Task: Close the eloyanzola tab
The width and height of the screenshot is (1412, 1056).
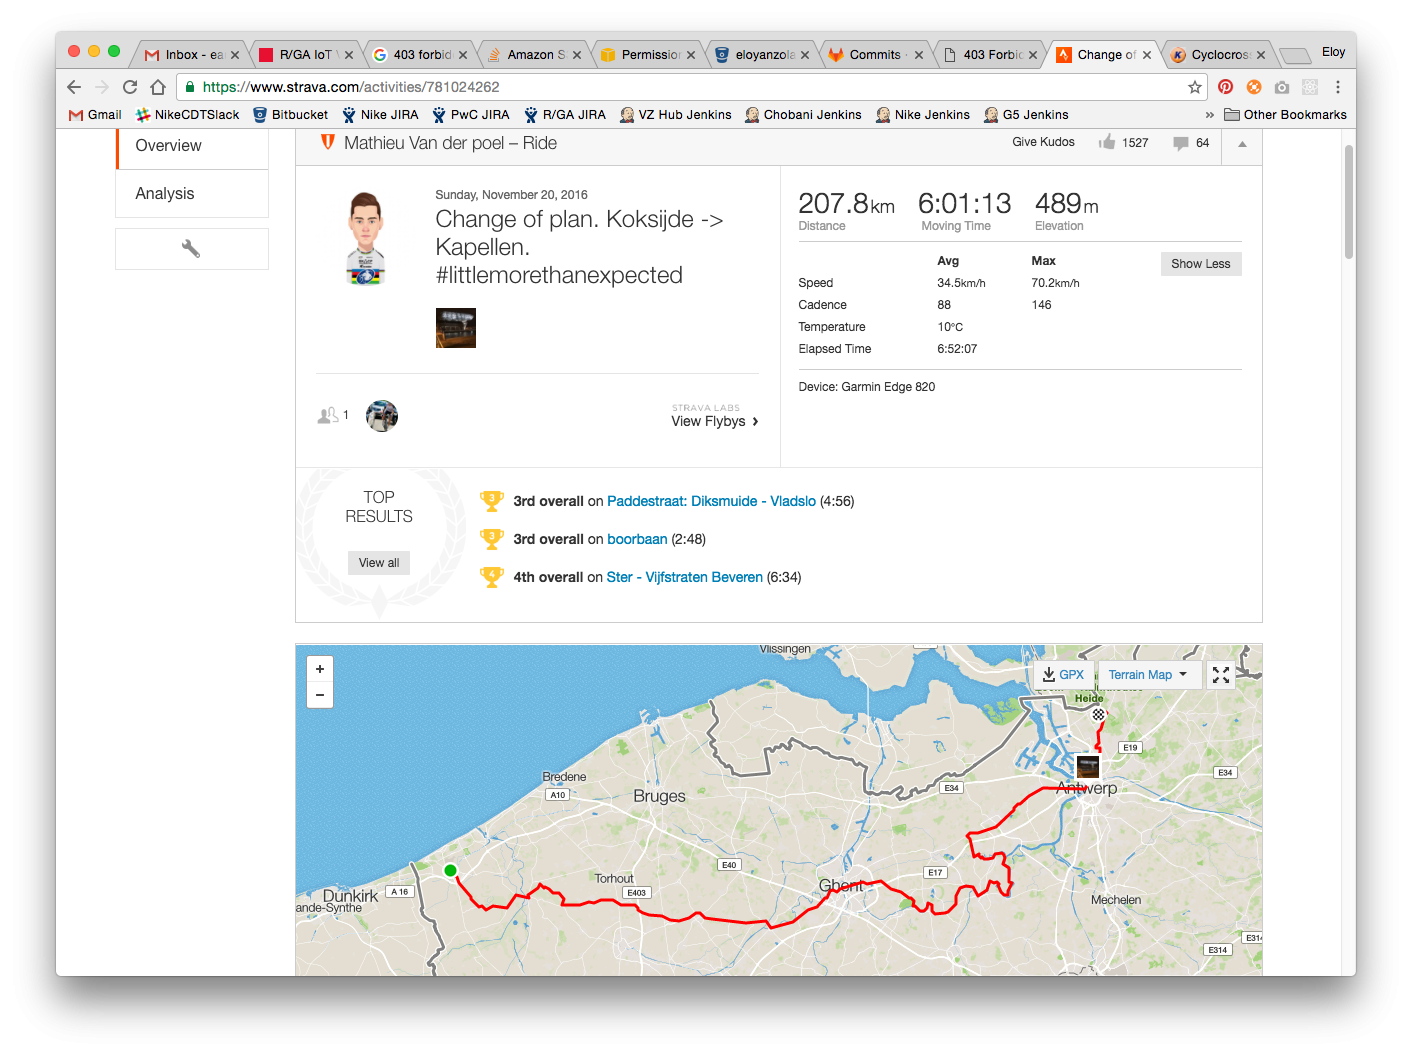Action: pos(805,55)
